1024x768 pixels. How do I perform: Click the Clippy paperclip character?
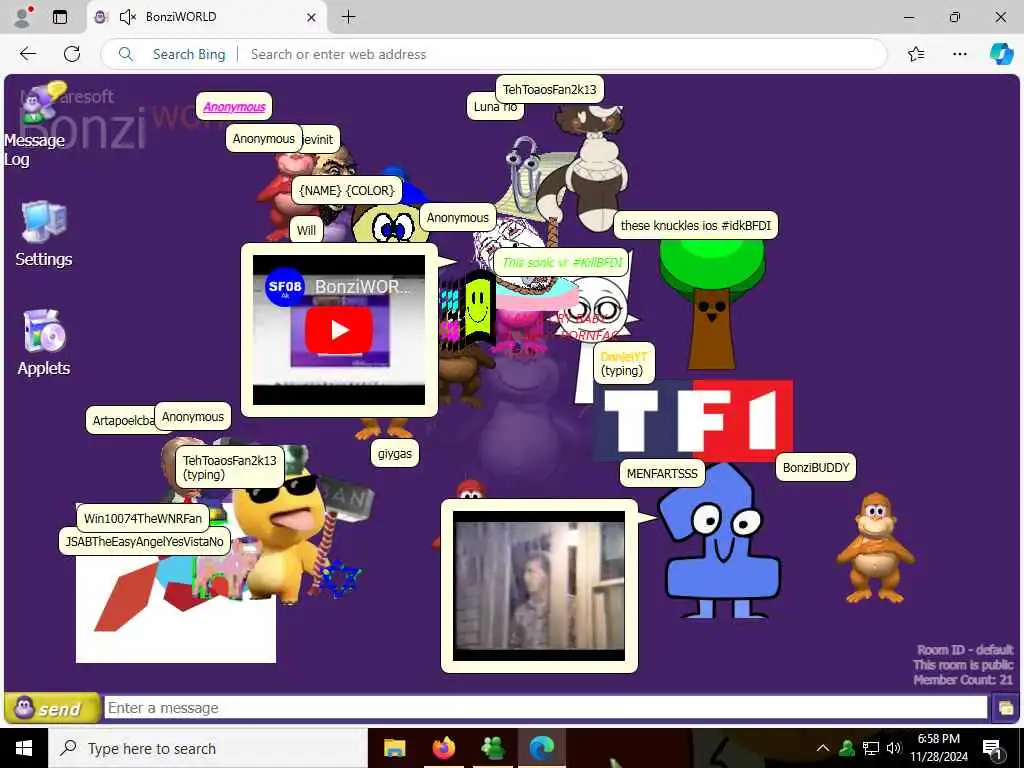pyautogui.click(x=522, y=171)
